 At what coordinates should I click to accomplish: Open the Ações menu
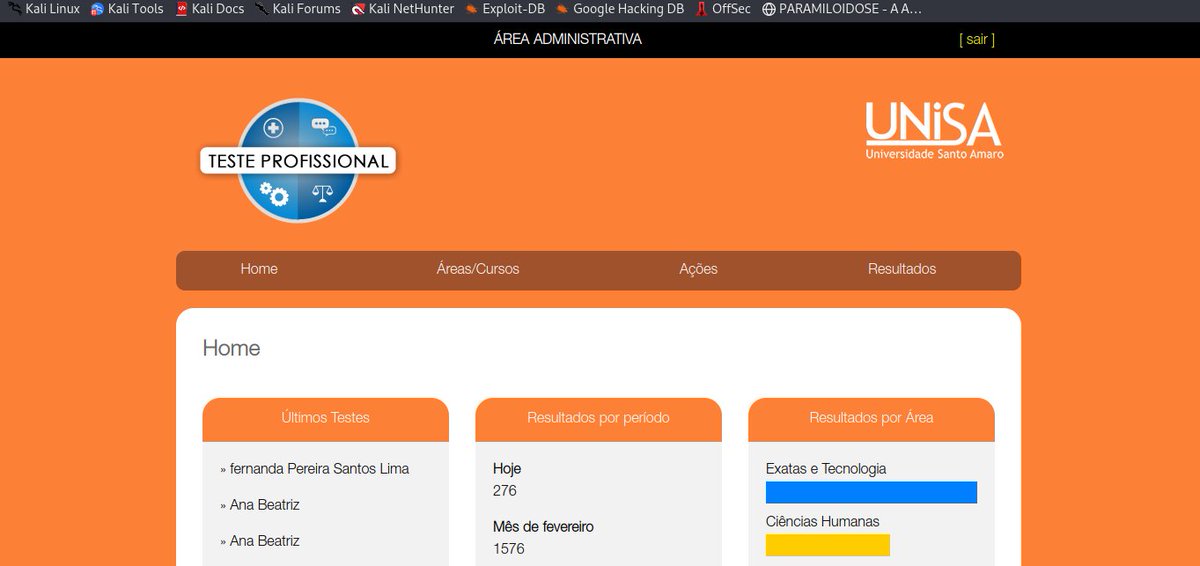point(698,269)
